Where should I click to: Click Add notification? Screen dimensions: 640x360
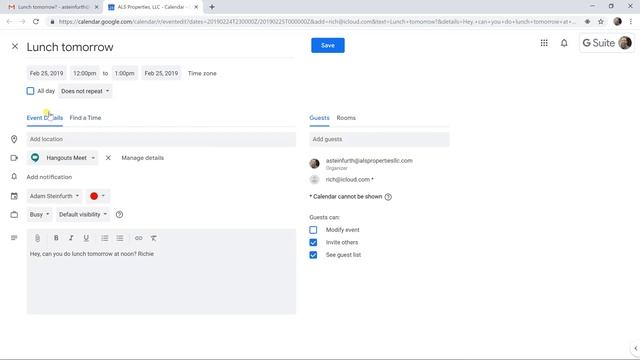coord(49,177)
